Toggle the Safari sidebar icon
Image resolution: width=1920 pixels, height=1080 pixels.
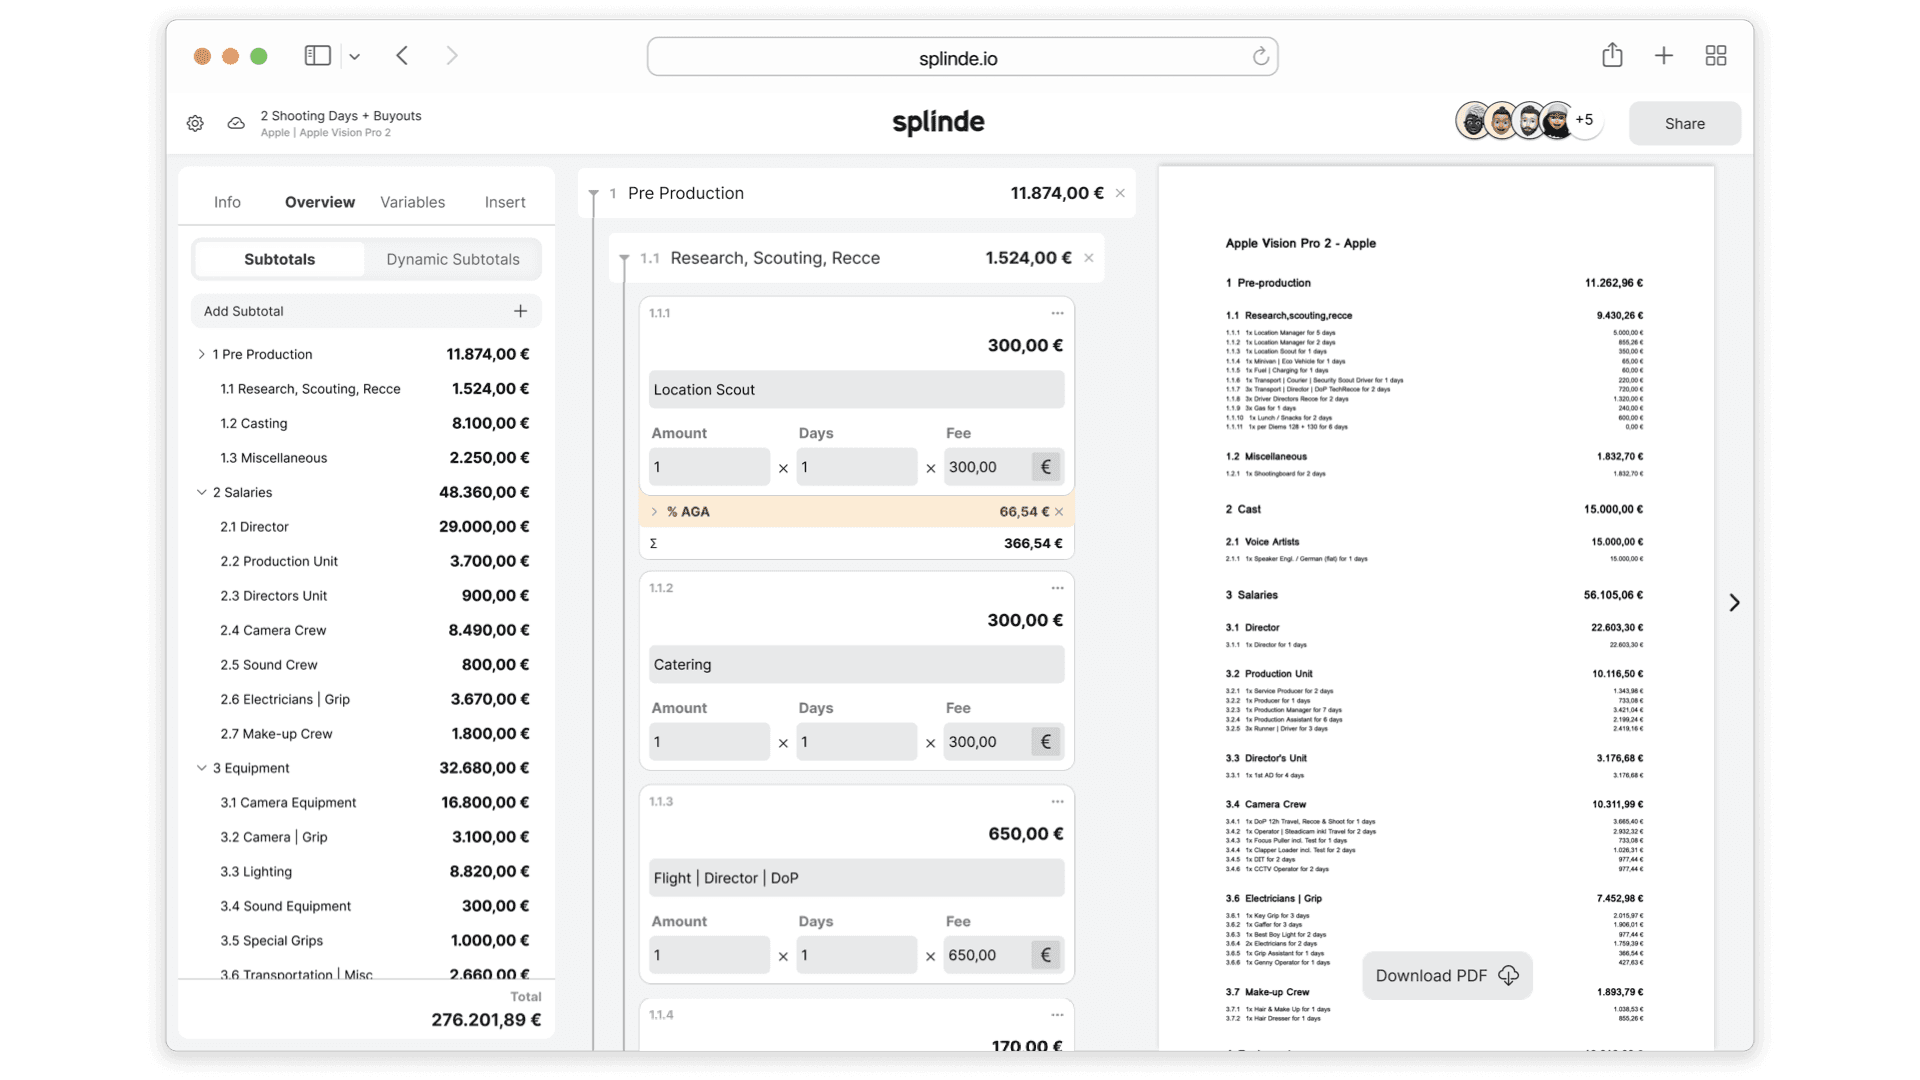pyautogui.click(x=317, y=56)
